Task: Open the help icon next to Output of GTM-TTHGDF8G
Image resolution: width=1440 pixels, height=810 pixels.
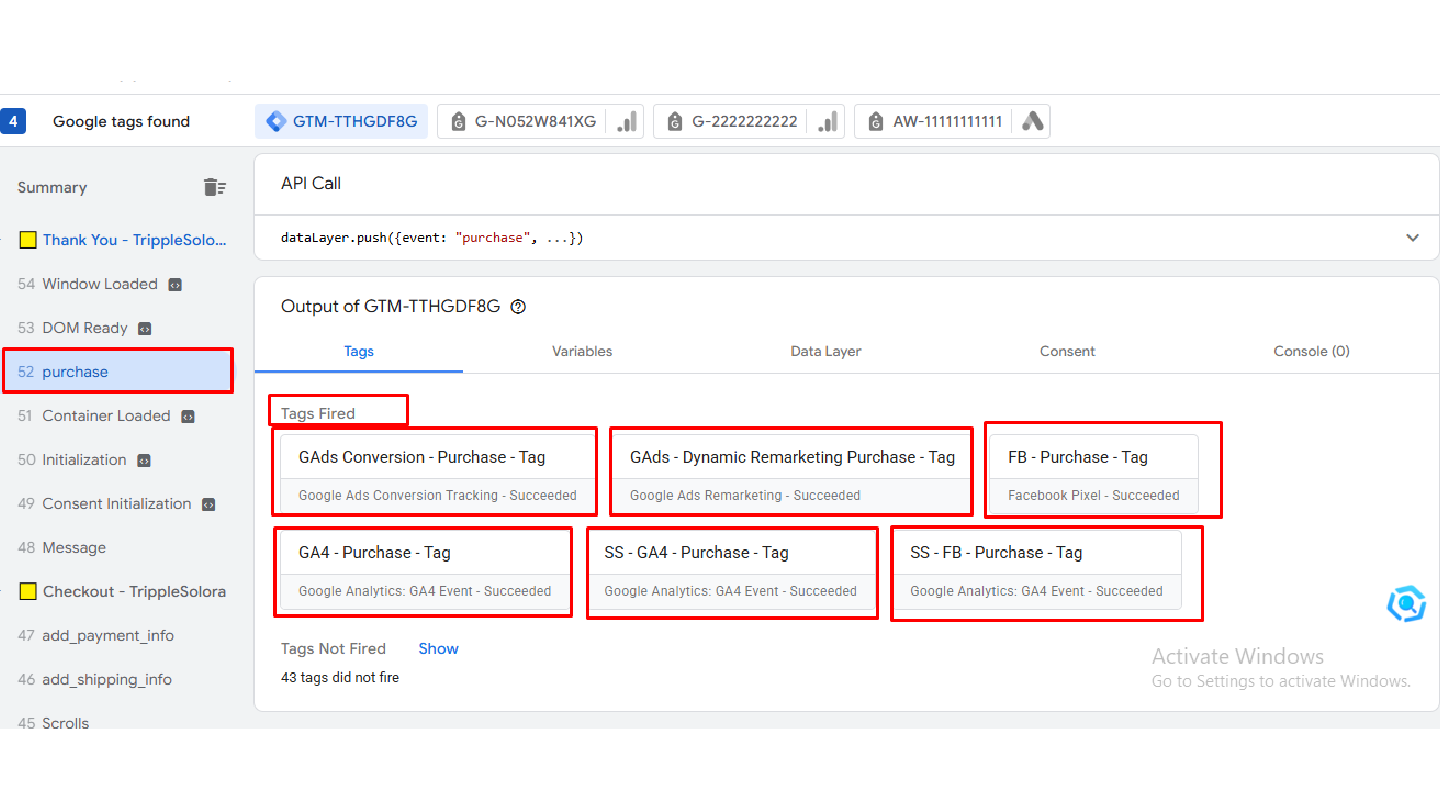Action: click(x=518, y=307)
